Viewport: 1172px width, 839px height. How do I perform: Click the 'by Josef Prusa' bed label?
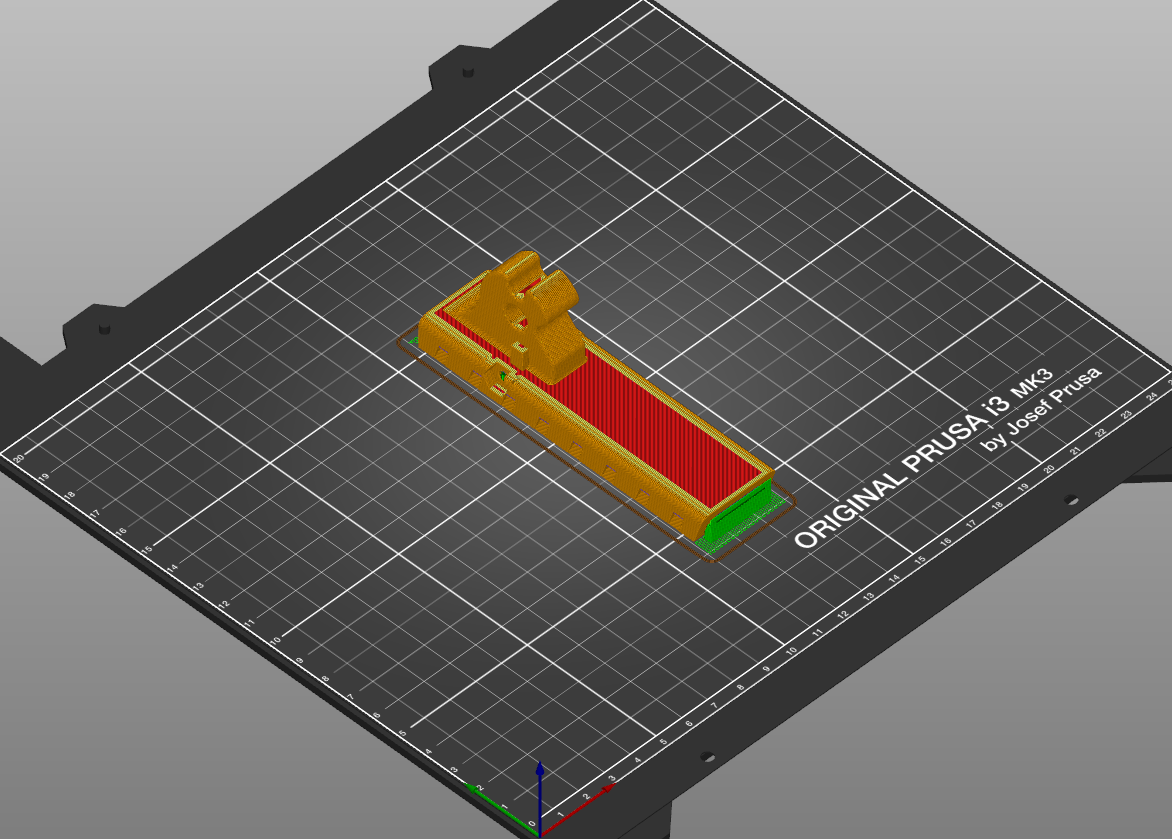click(1041, 409)
